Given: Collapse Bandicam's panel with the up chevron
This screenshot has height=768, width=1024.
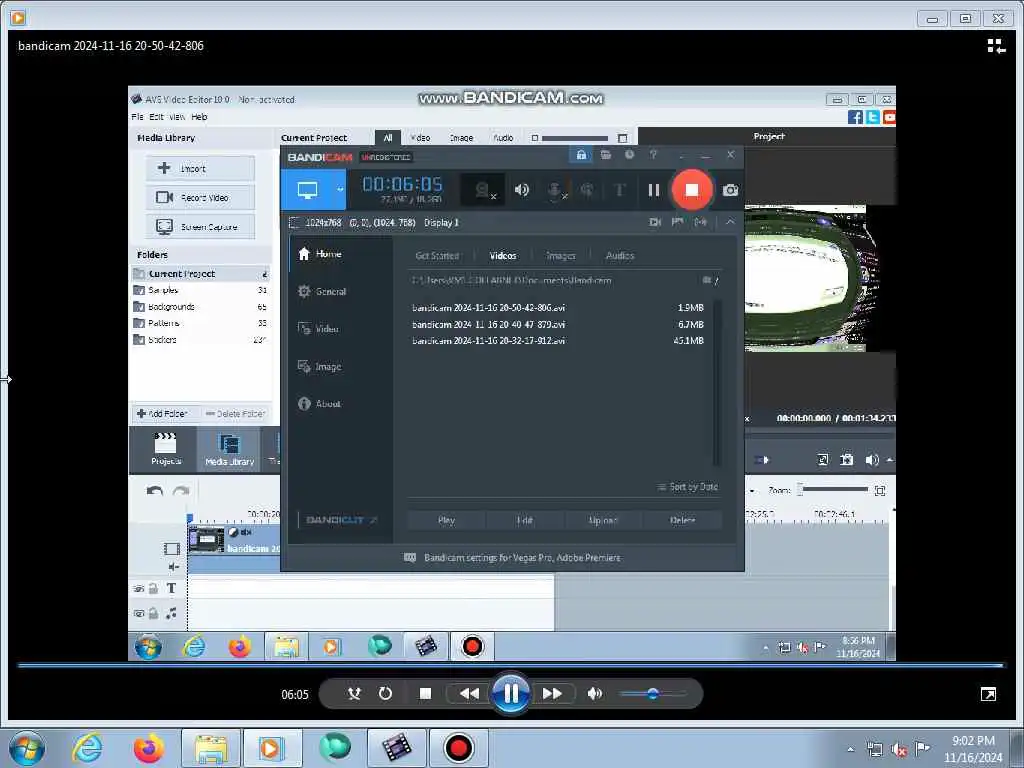Looking at the screenshot, I should (730, 222).
